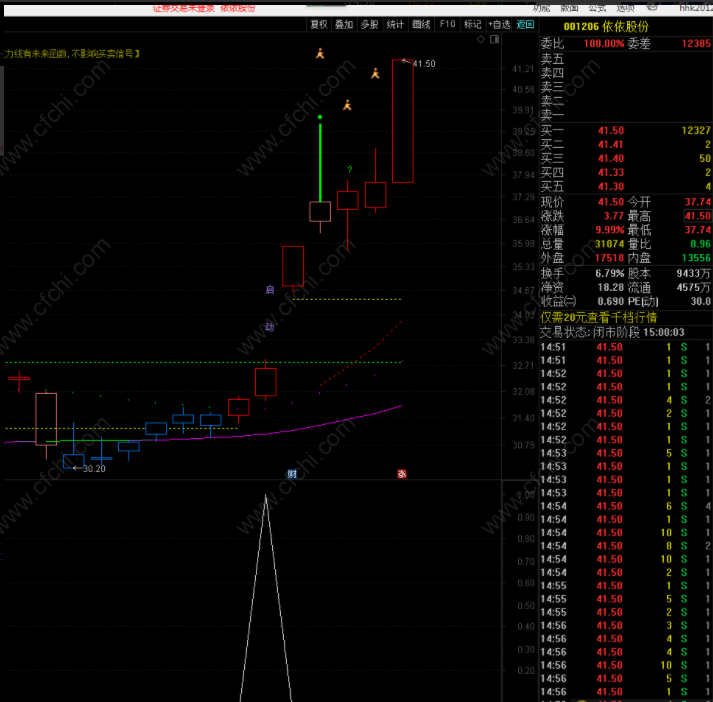This screenshot has width=713, height=702.
Task: Open the 公式 menu in the top bar
Action: [x=598, y=8]
